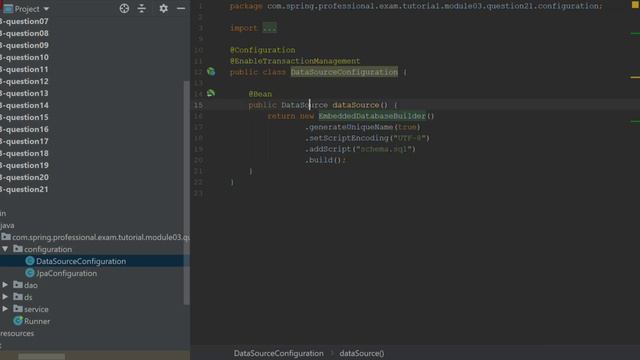The width and height of the screenshot is (640, 360).
Task: Select question19 module in project tree
Action: [x=24, y=165]
